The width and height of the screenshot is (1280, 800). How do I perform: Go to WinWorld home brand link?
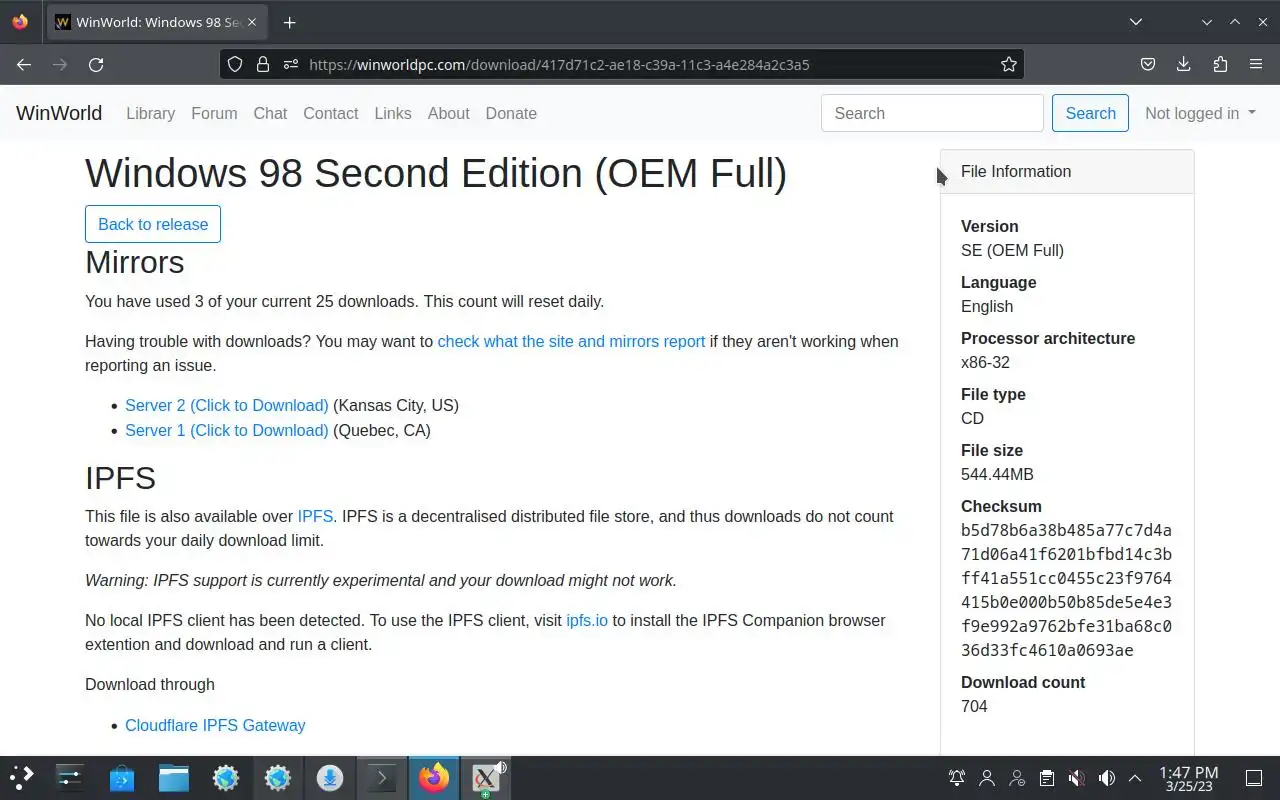(59, 113)
